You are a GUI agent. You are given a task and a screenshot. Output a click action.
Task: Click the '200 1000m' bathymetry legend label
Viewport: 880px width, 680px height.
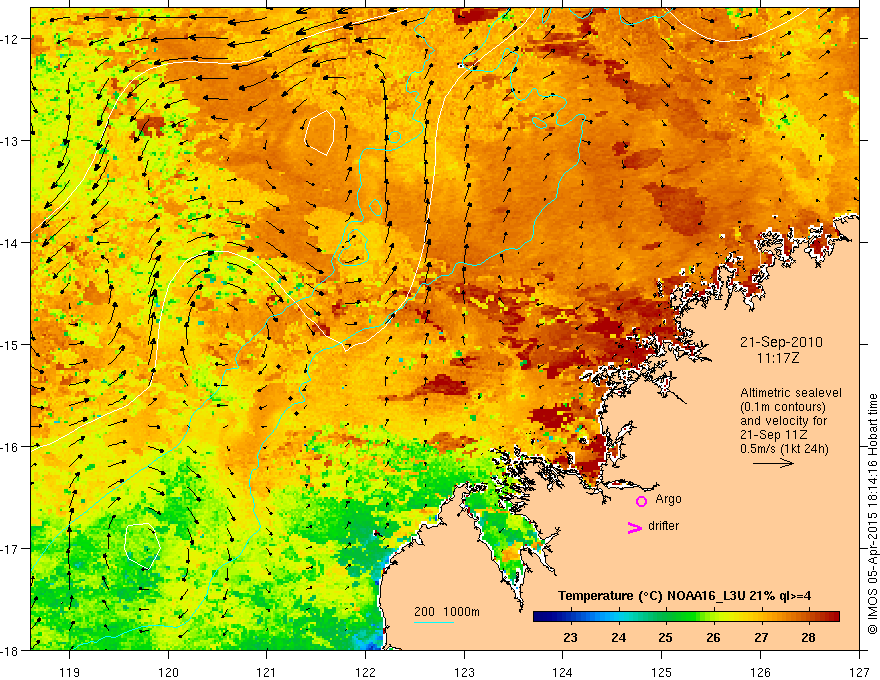(447, 612)
